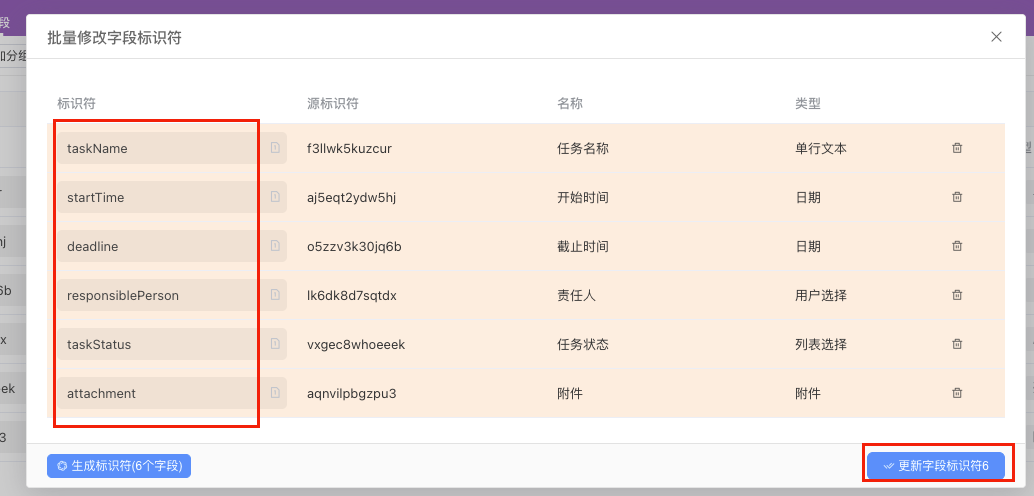Remove the 附件 row using trash icon
1034x496 pixels.
(957, 393)
